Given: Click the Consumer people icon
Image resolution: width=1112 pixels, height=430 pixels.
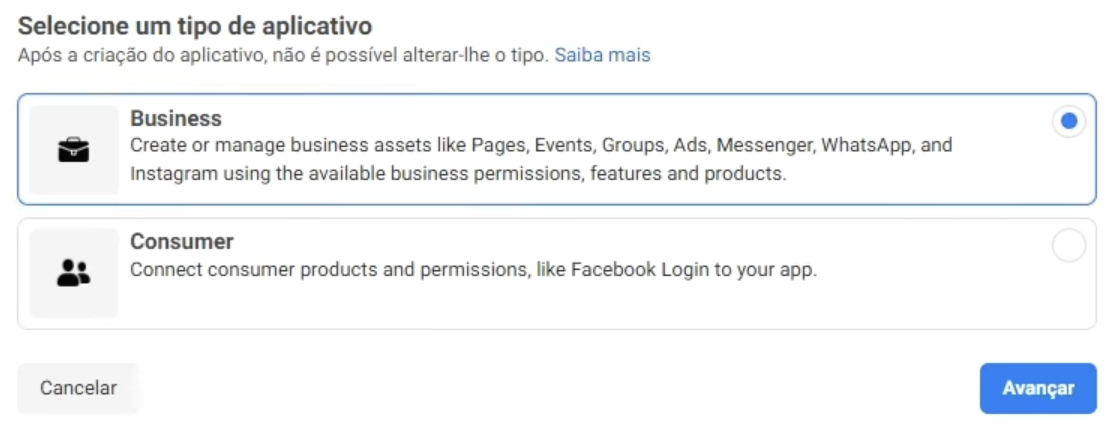Looking at the screenshot, I should (74, 273).
